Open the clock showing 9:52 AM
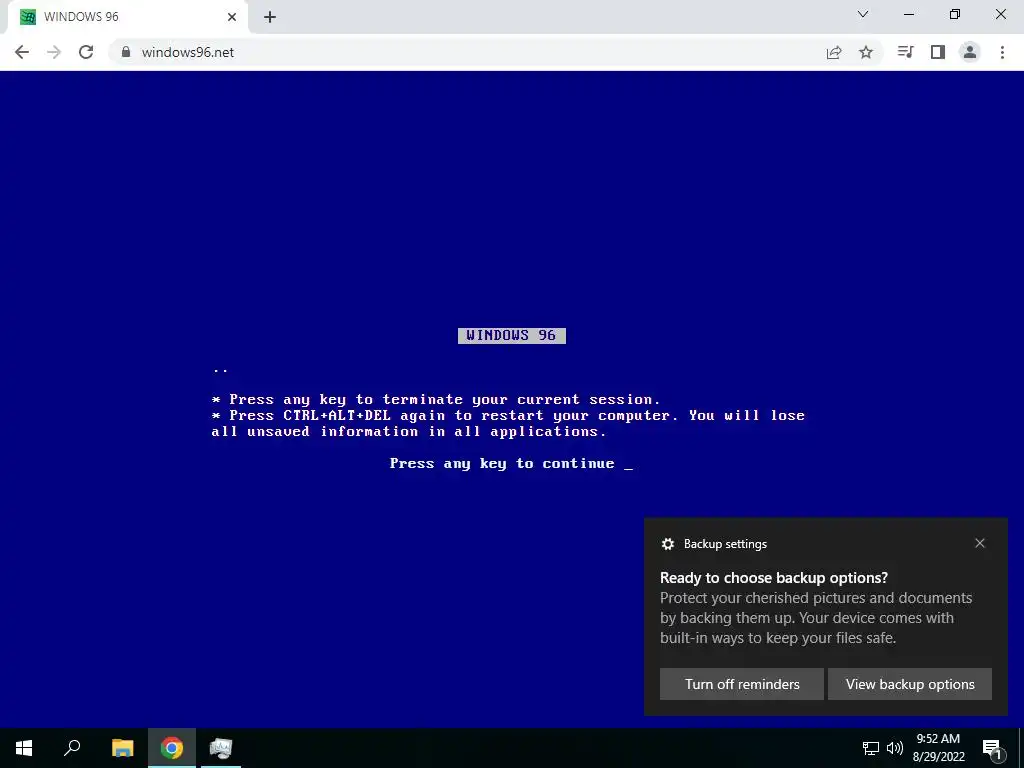The width and height of the screenshot is (1024, 768). (938, 748)
